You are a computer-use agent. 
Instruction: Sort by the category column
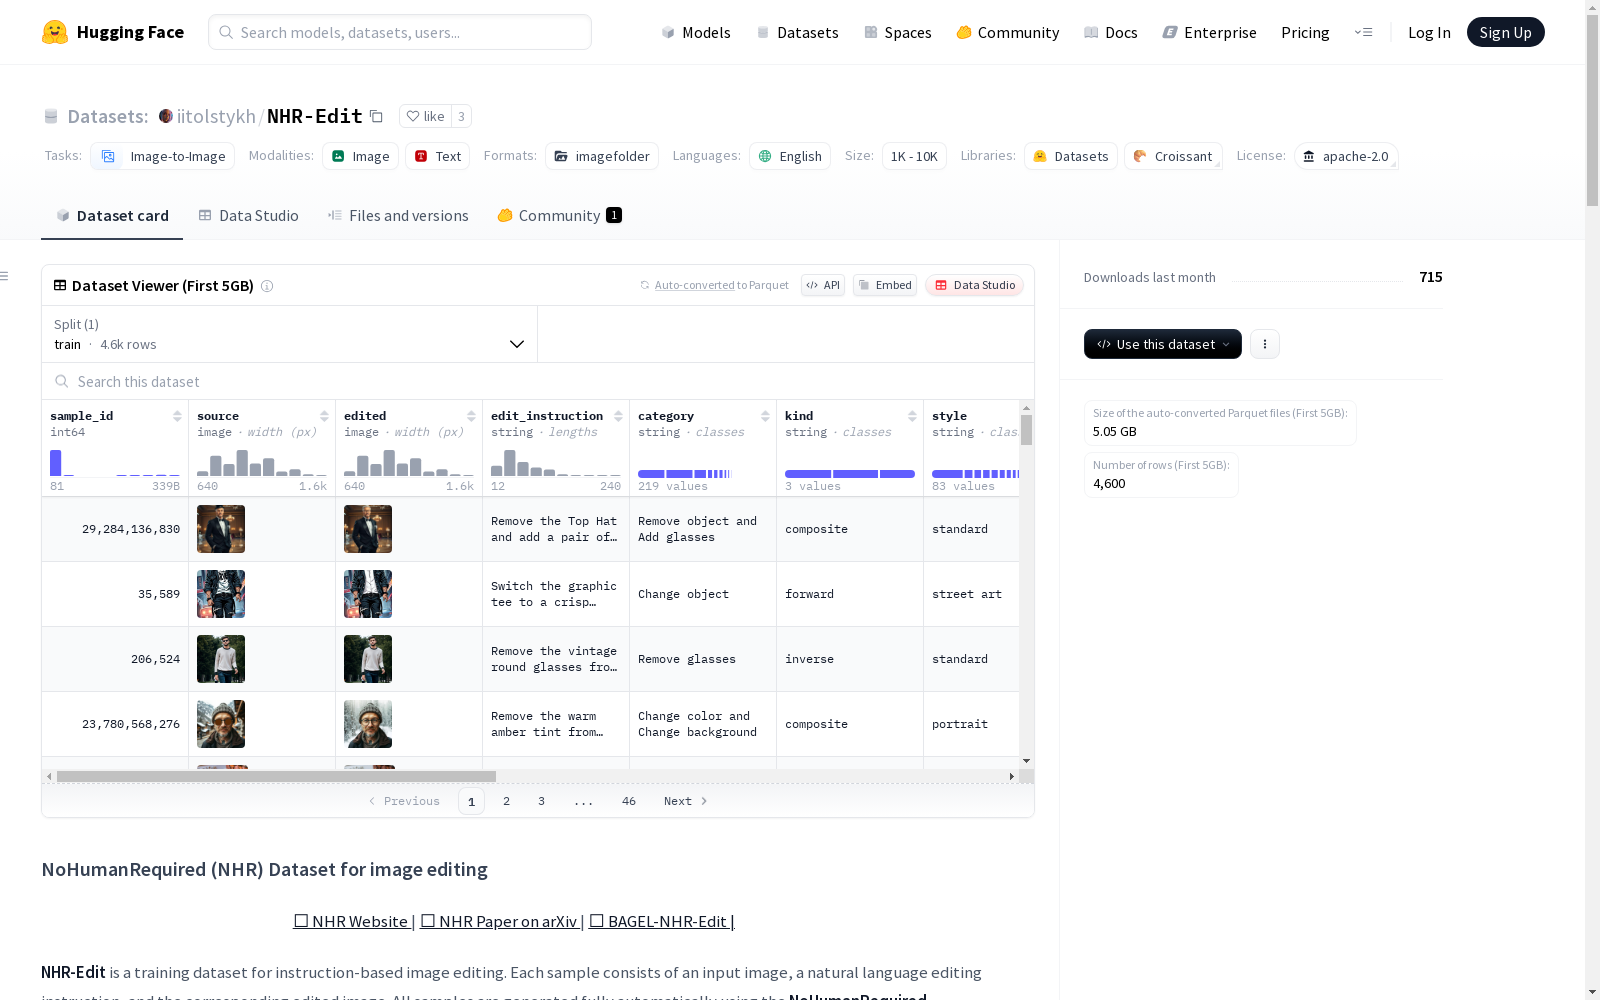coord(765,416)
